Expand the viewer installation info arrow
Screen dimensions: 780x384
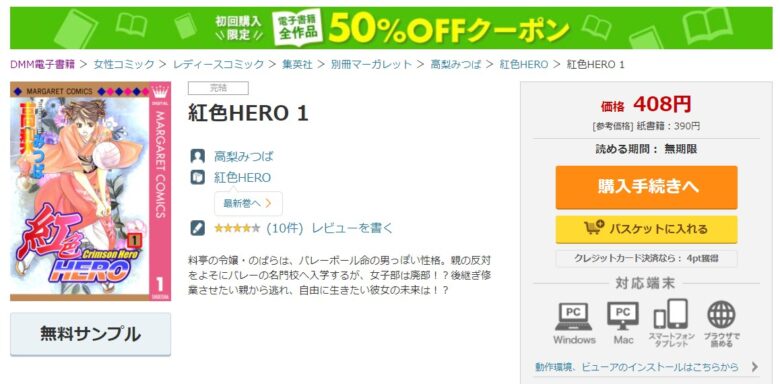[755, 367]
